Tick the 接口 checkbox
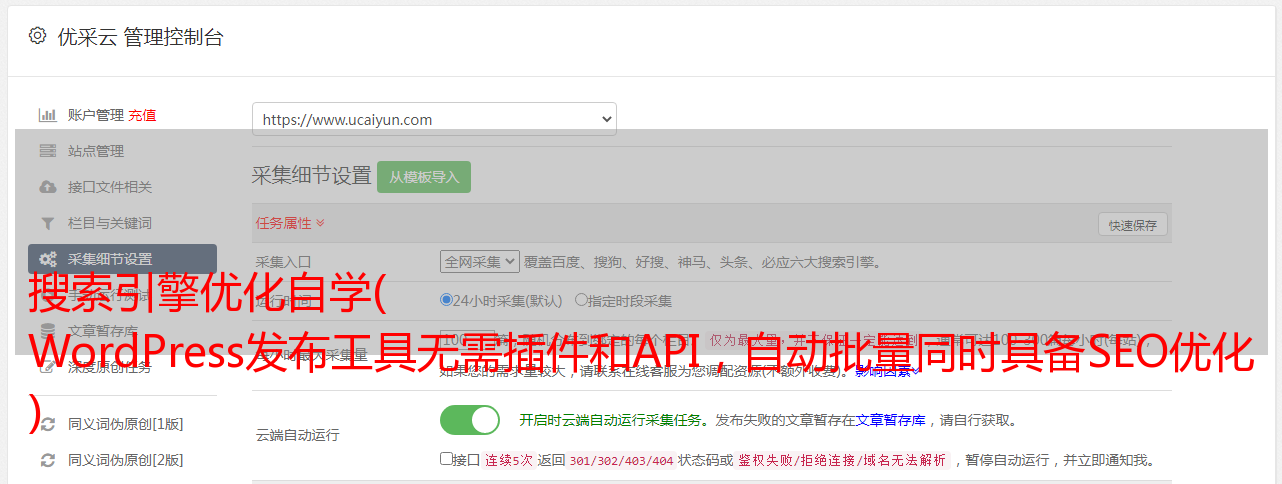The image size is (1282, 484). point(446,459)
